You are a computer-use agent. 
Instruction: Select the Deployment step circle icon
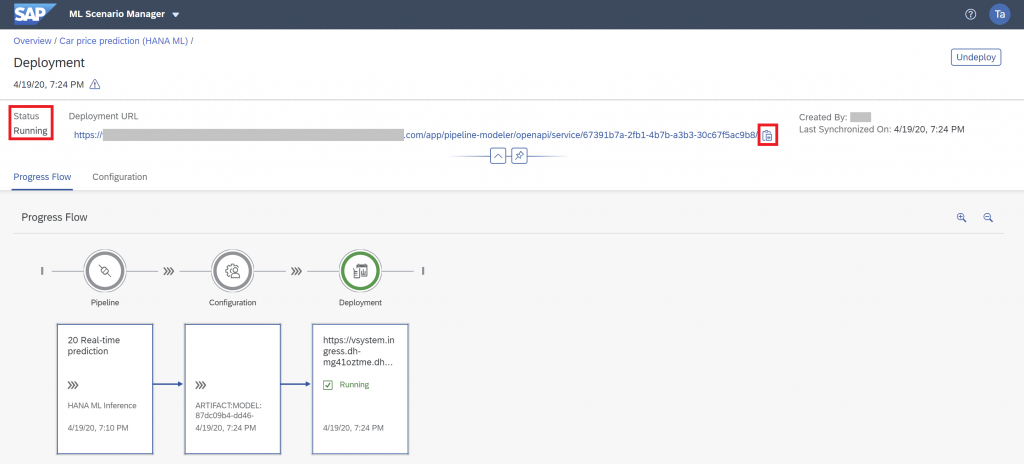coord(360,271)
